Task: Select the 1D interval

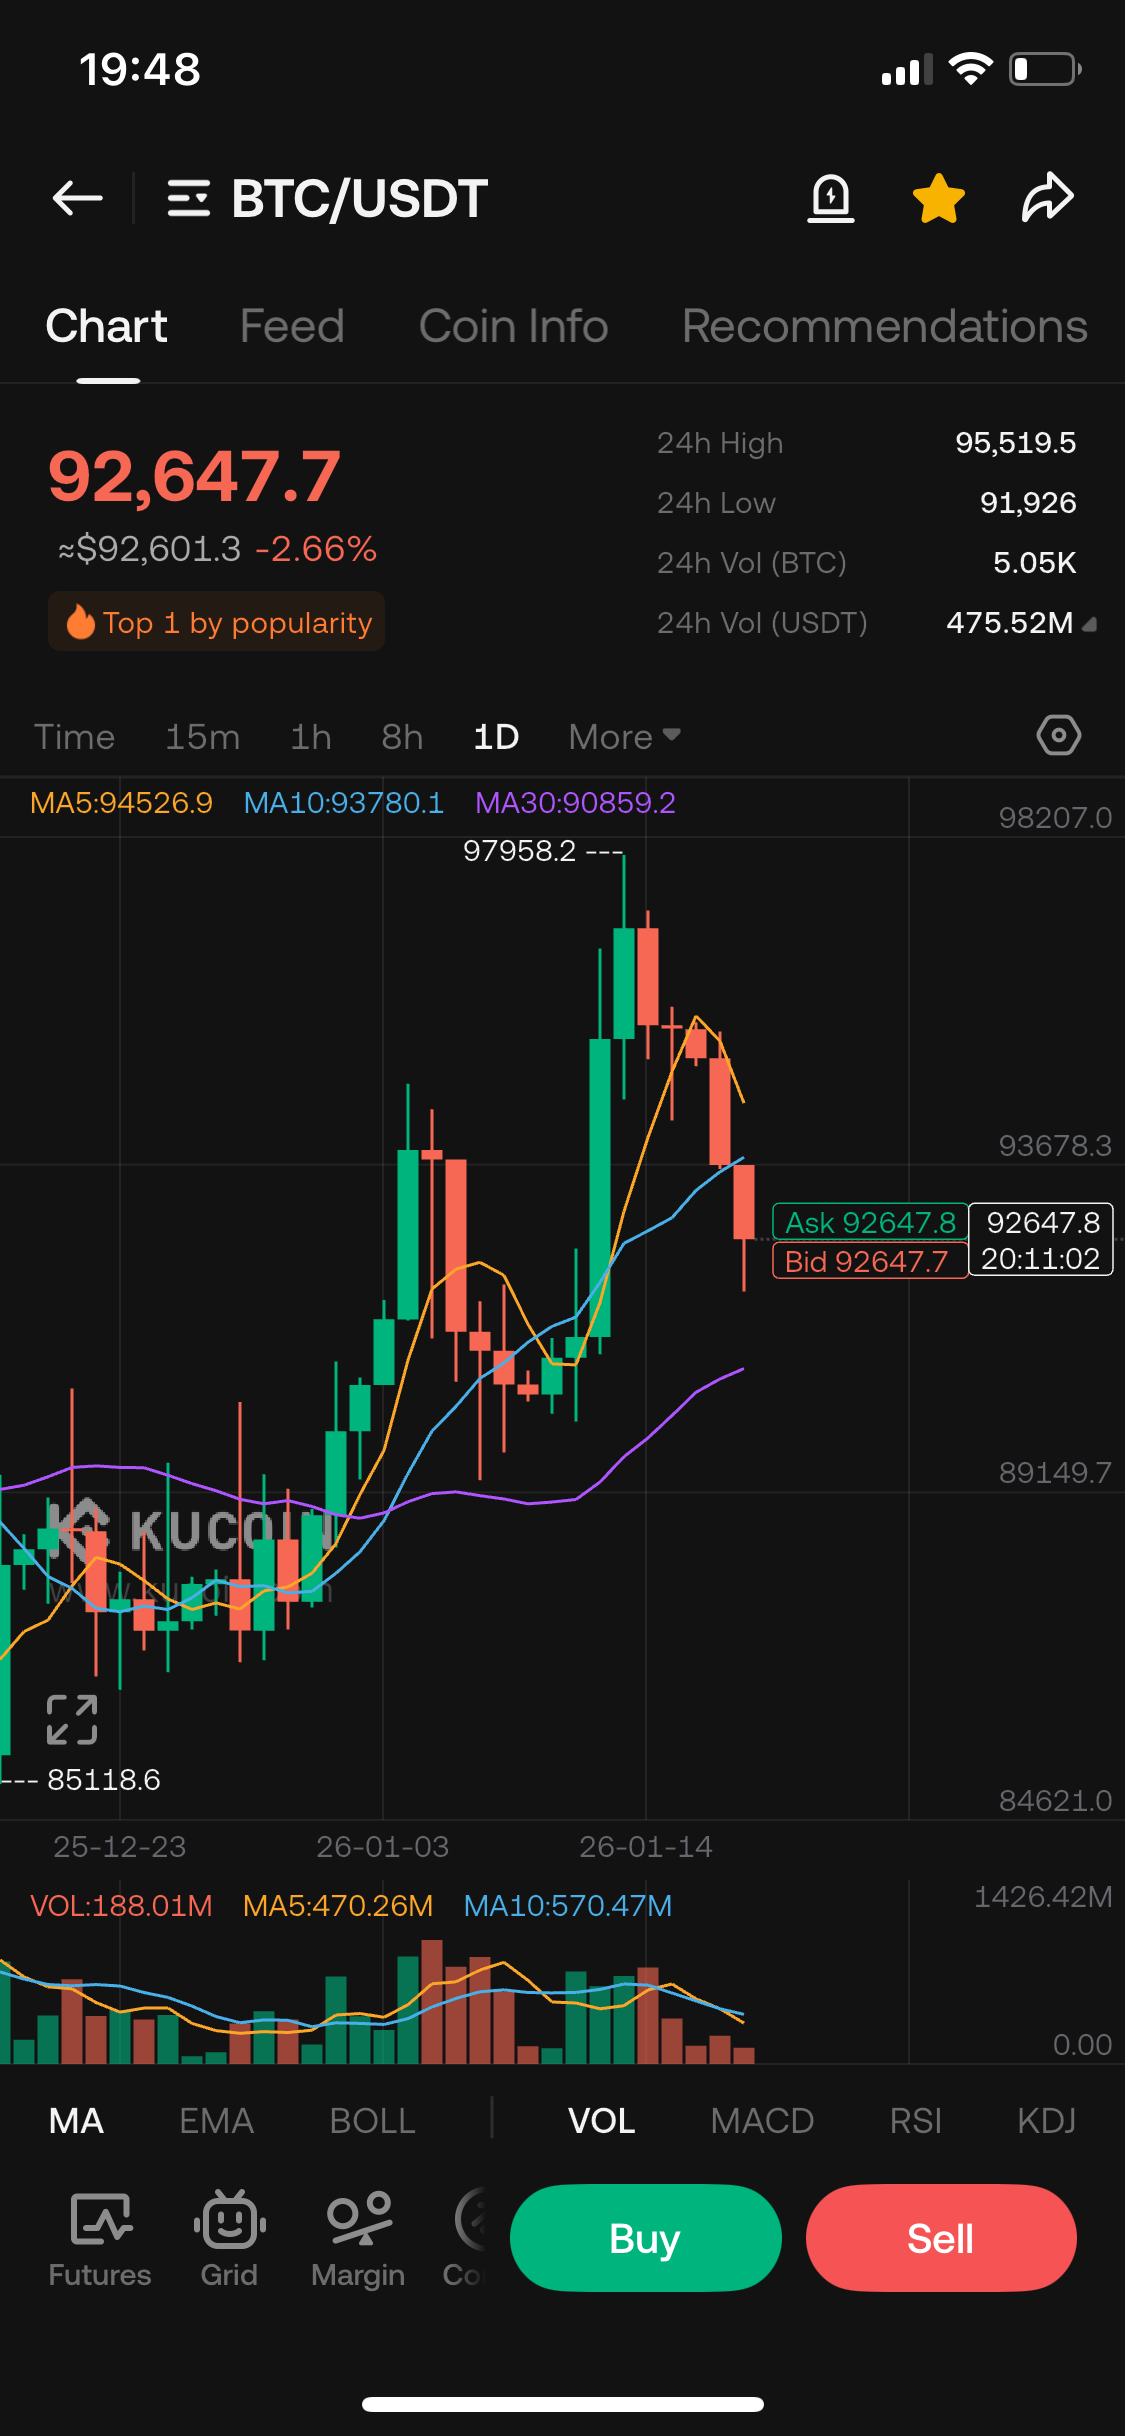Action: coord(496,737)
